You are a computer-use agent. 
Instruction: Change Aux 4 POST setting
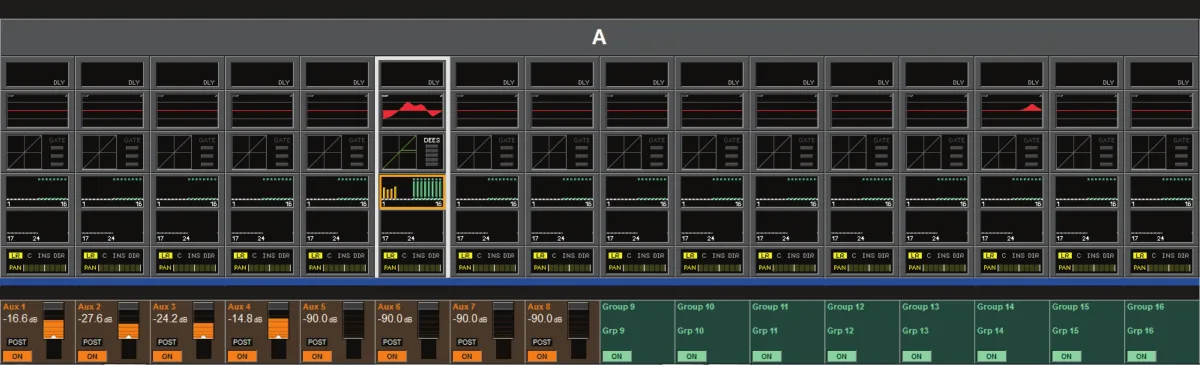pos(242,342)
